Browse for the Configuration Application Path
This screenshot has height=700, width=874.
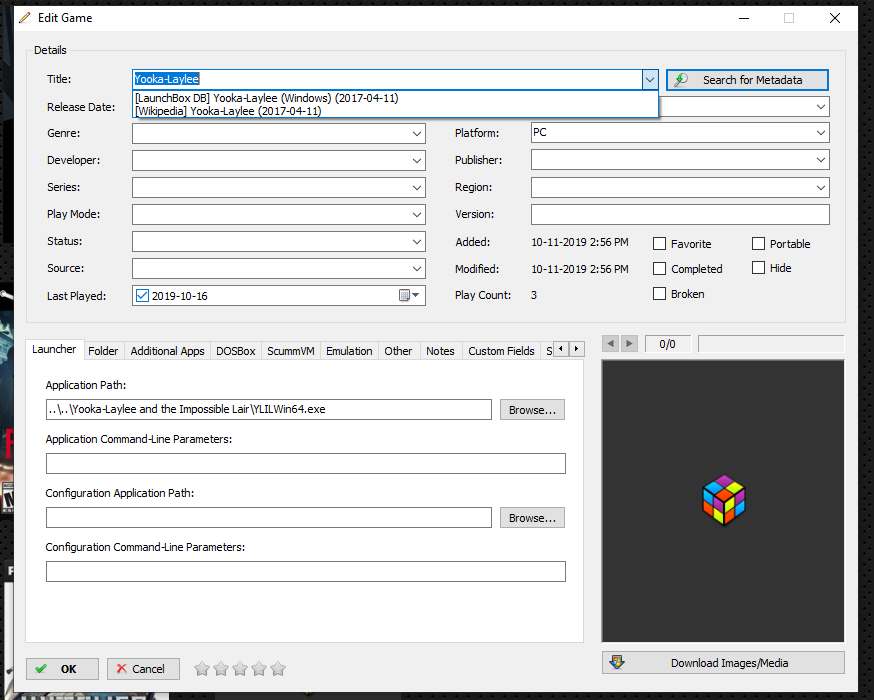532,518
